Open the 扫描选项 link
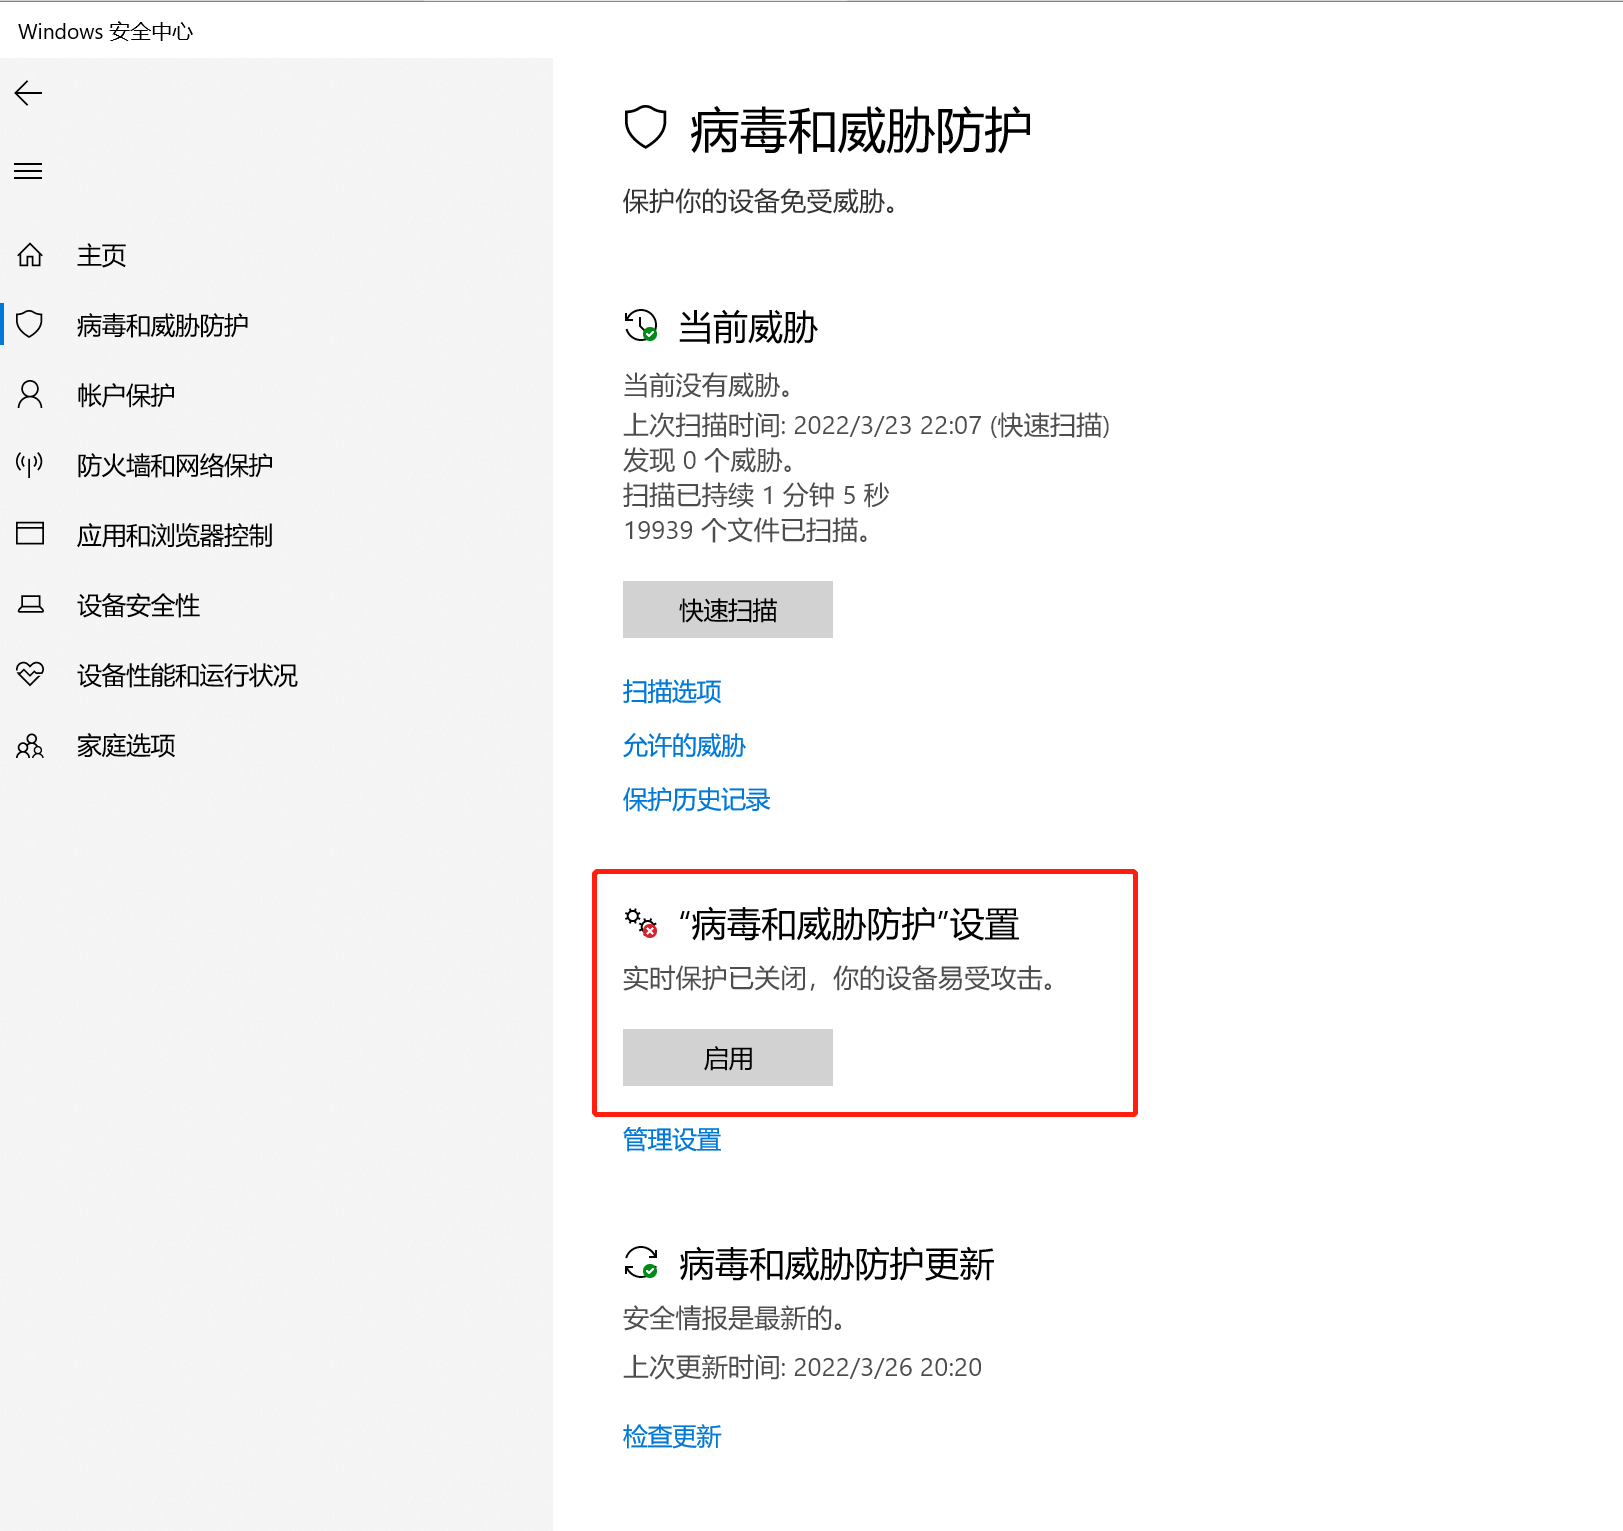 coord(672,691)
